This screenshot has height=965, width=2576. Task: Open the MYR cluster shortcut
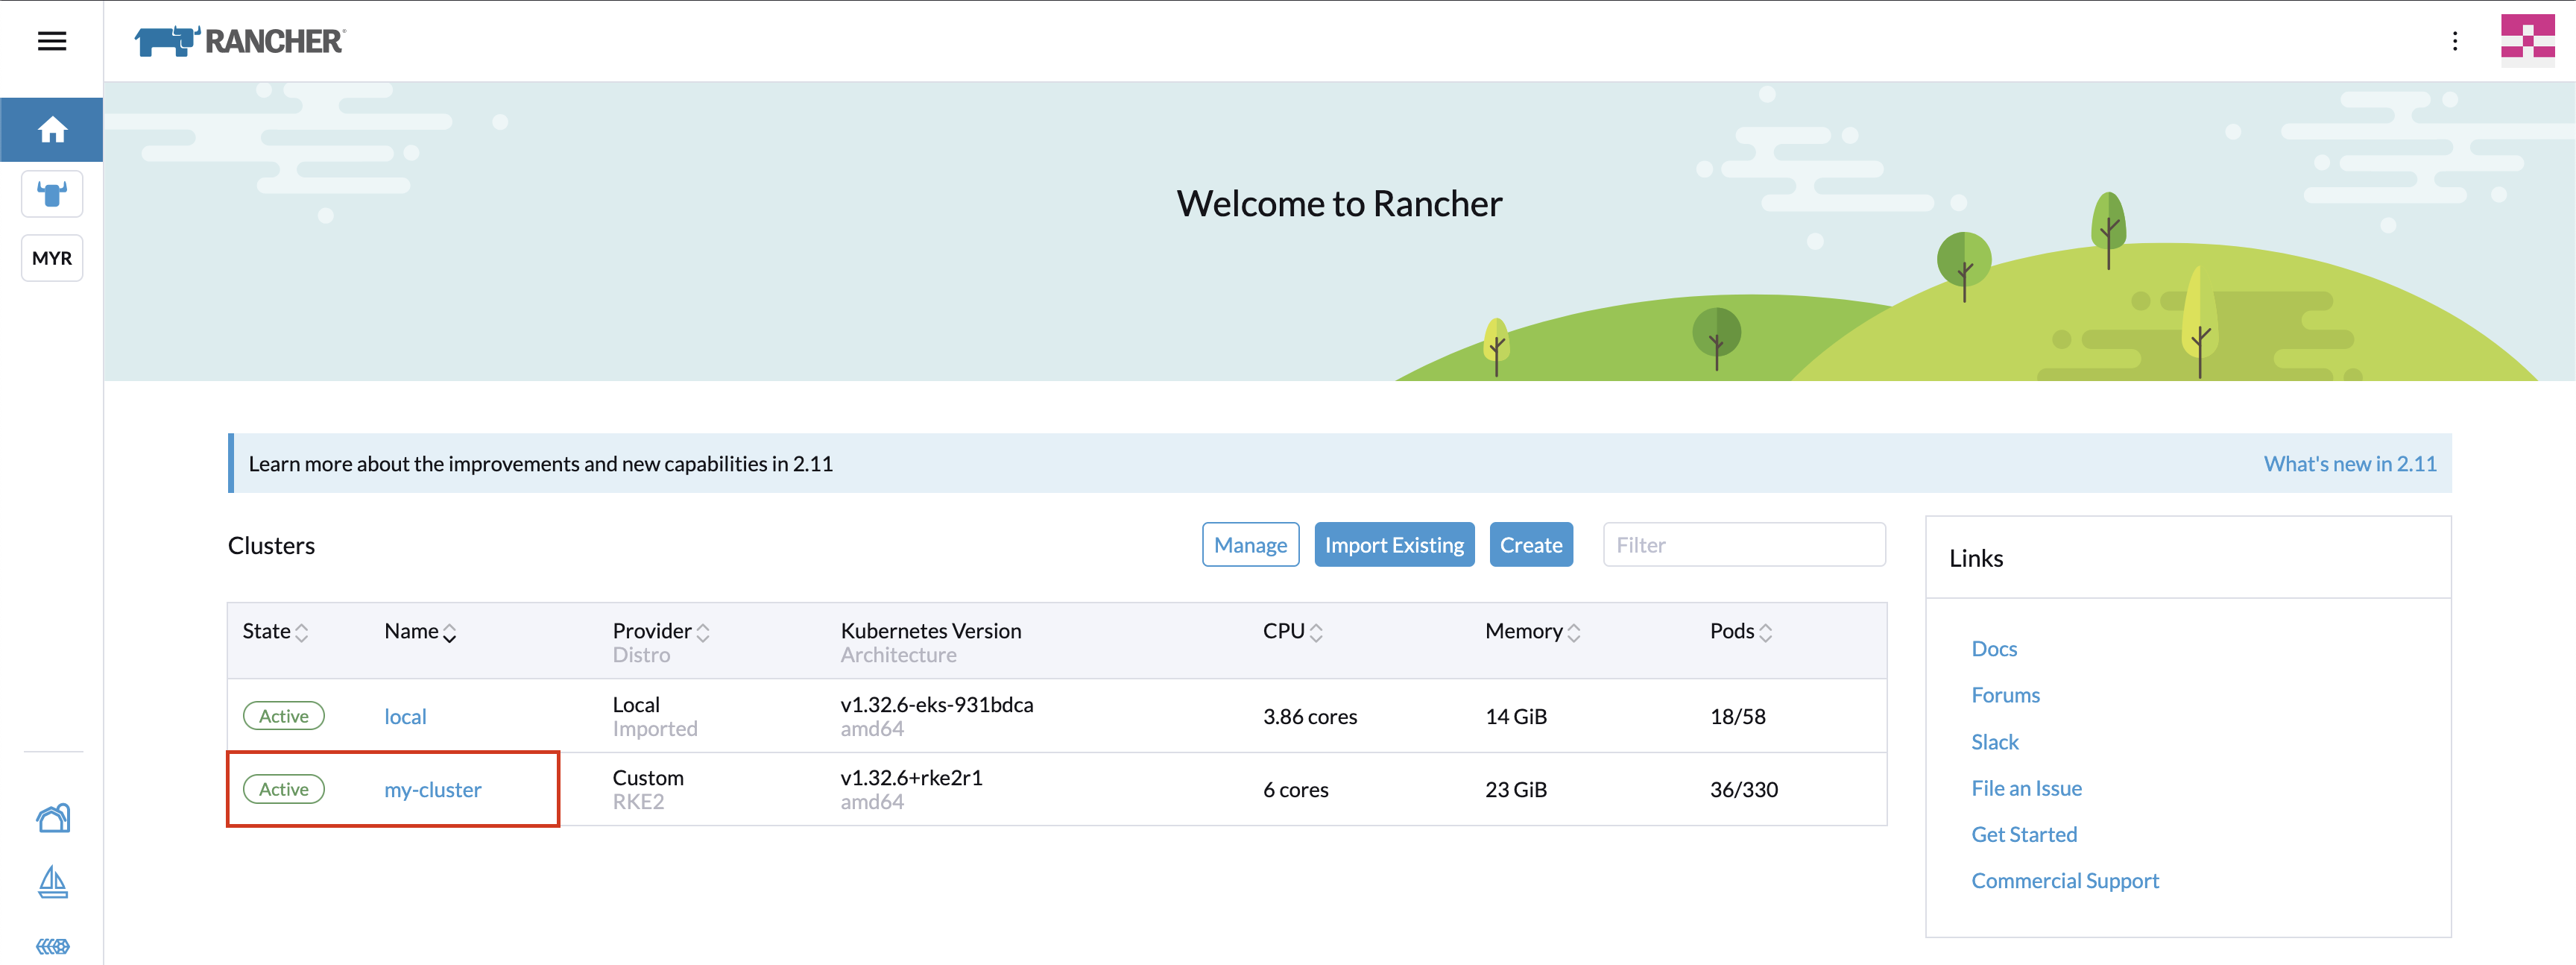point(52,258)
